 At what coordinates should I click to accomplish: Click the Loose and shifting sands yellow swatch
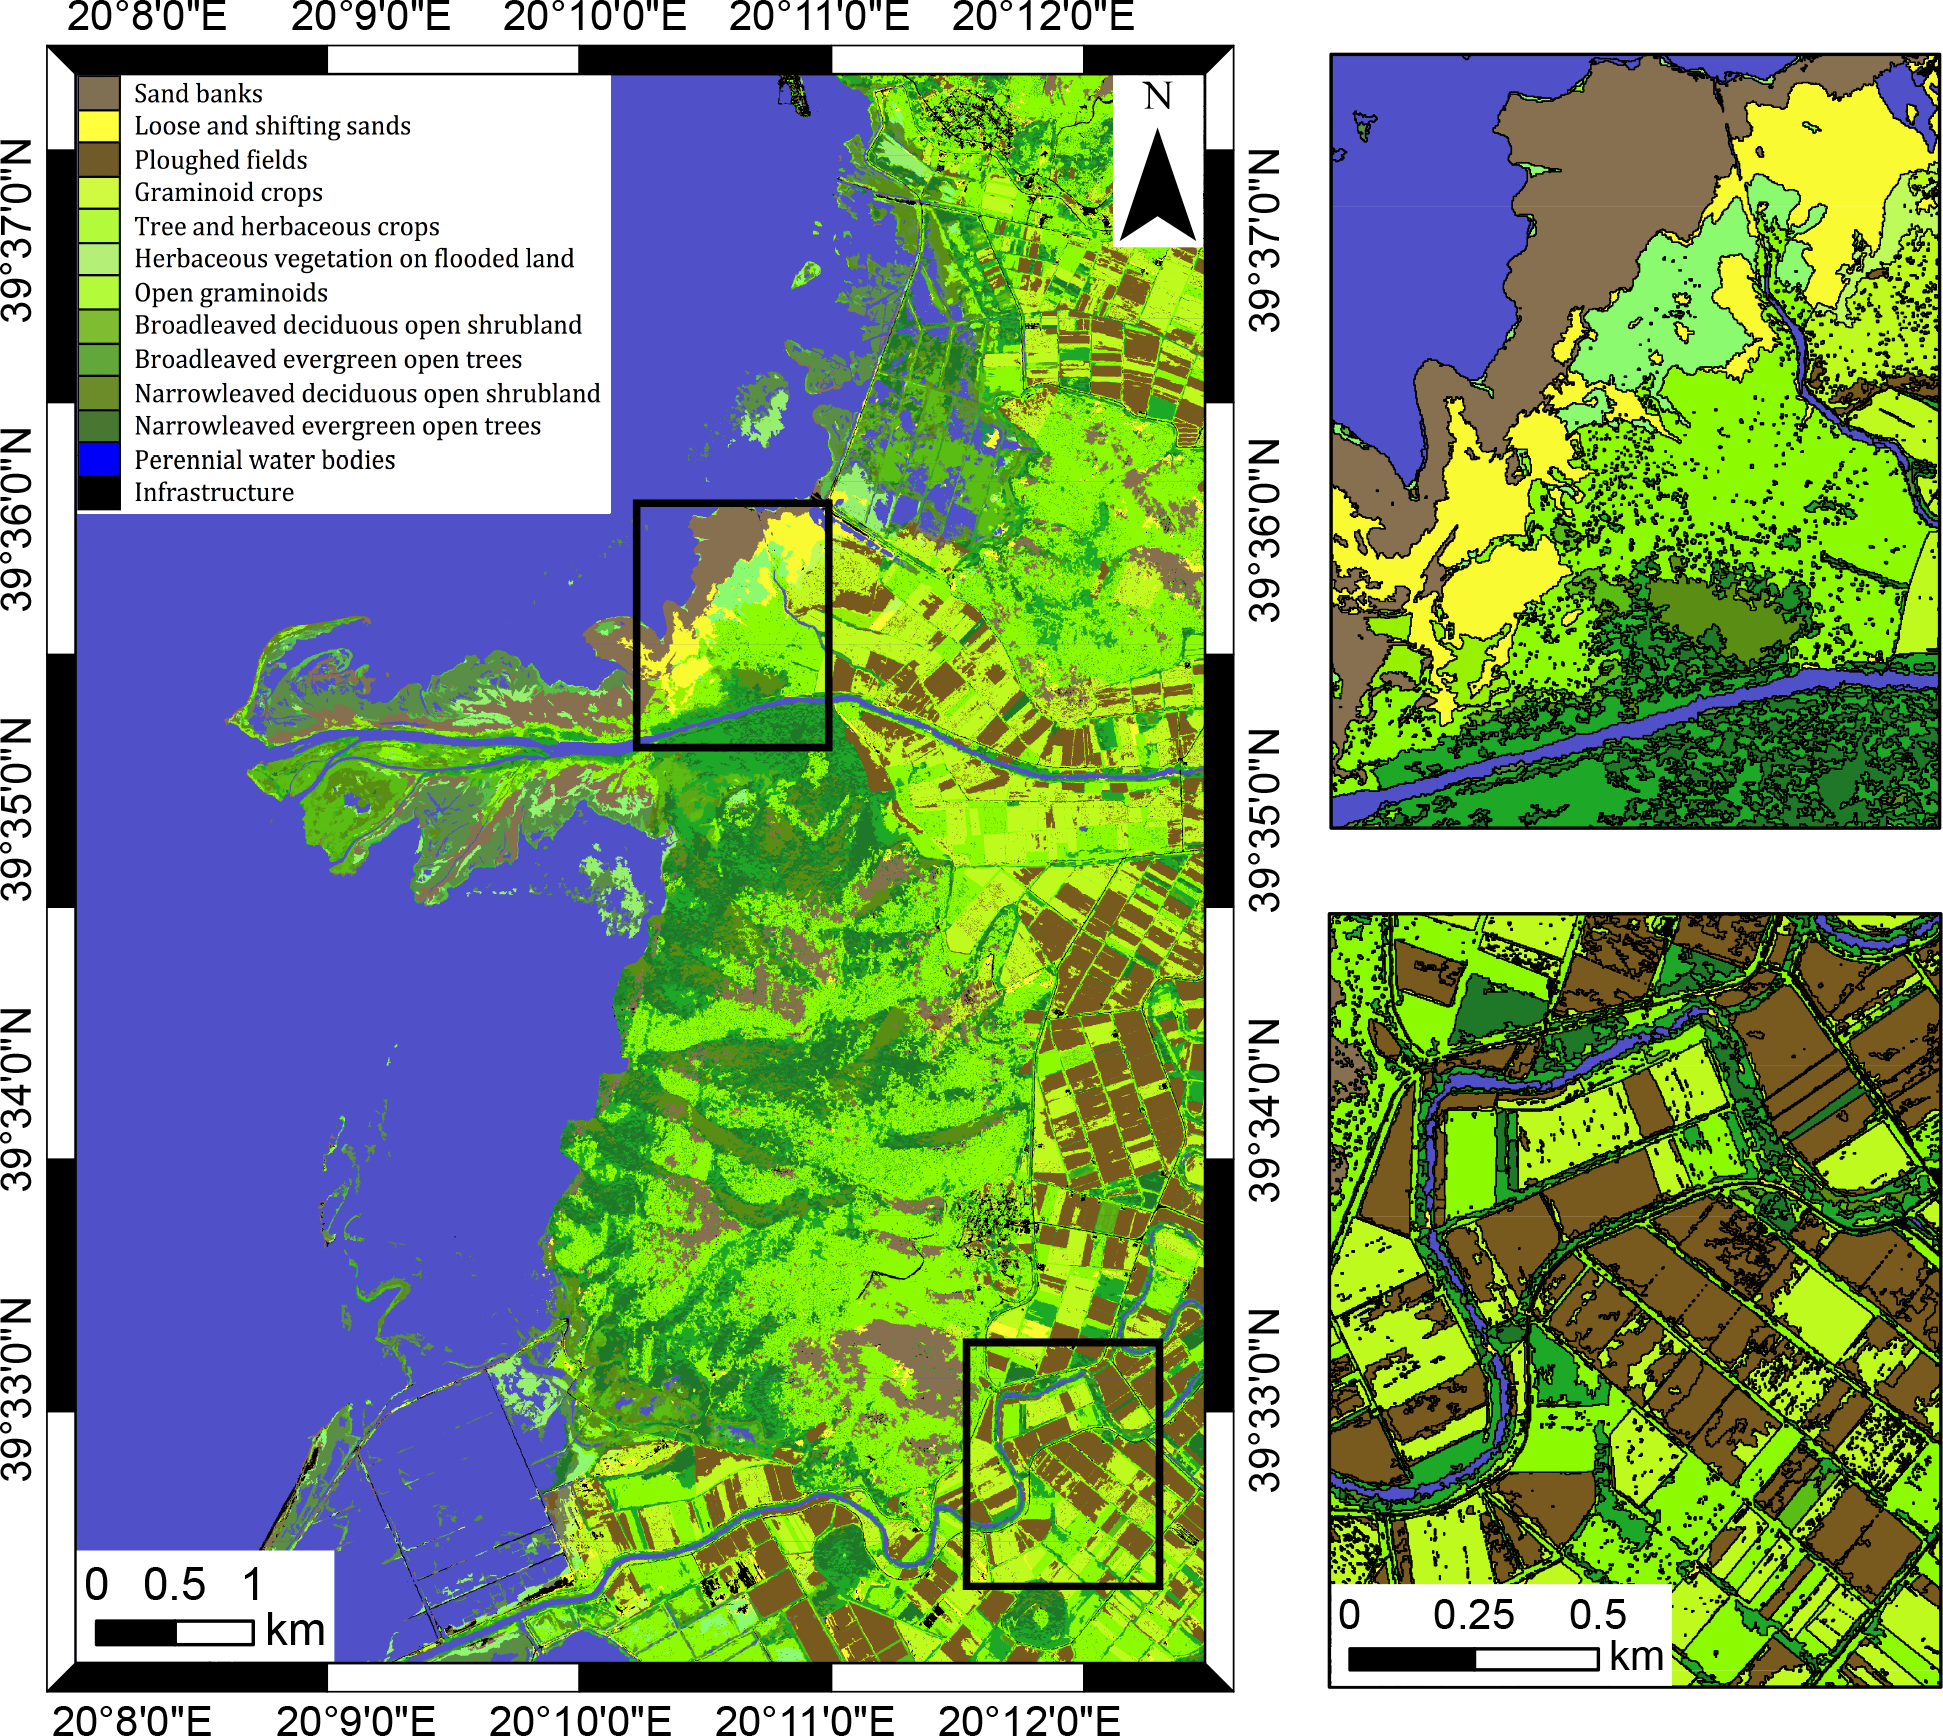[99, 126]
